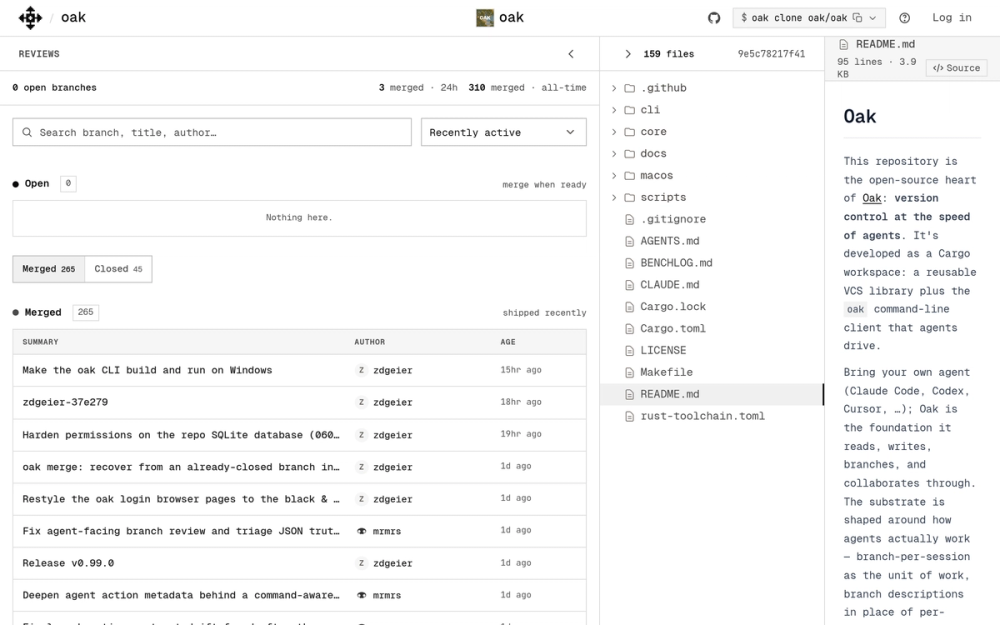Focus the Search branch, title, author field
Screen dimensions: 1000x625
[x=212, y=132]
